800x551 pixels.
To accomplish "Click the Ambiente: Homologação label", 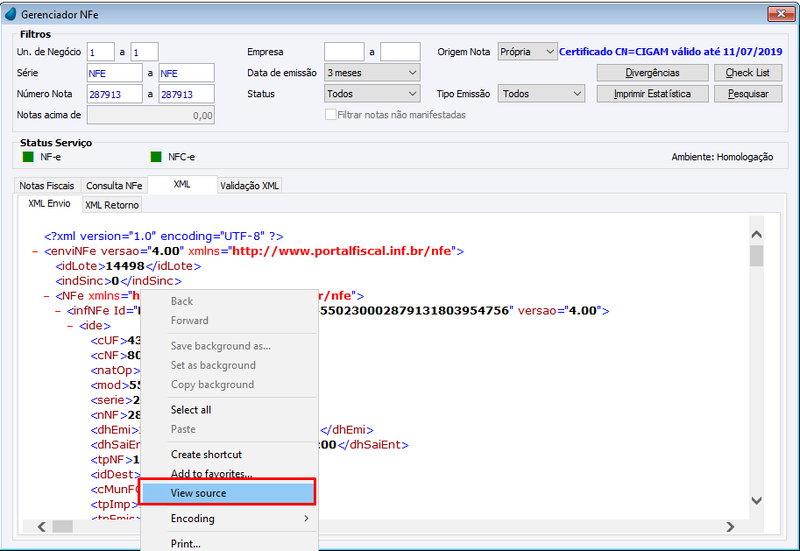I will pos(722,157).
